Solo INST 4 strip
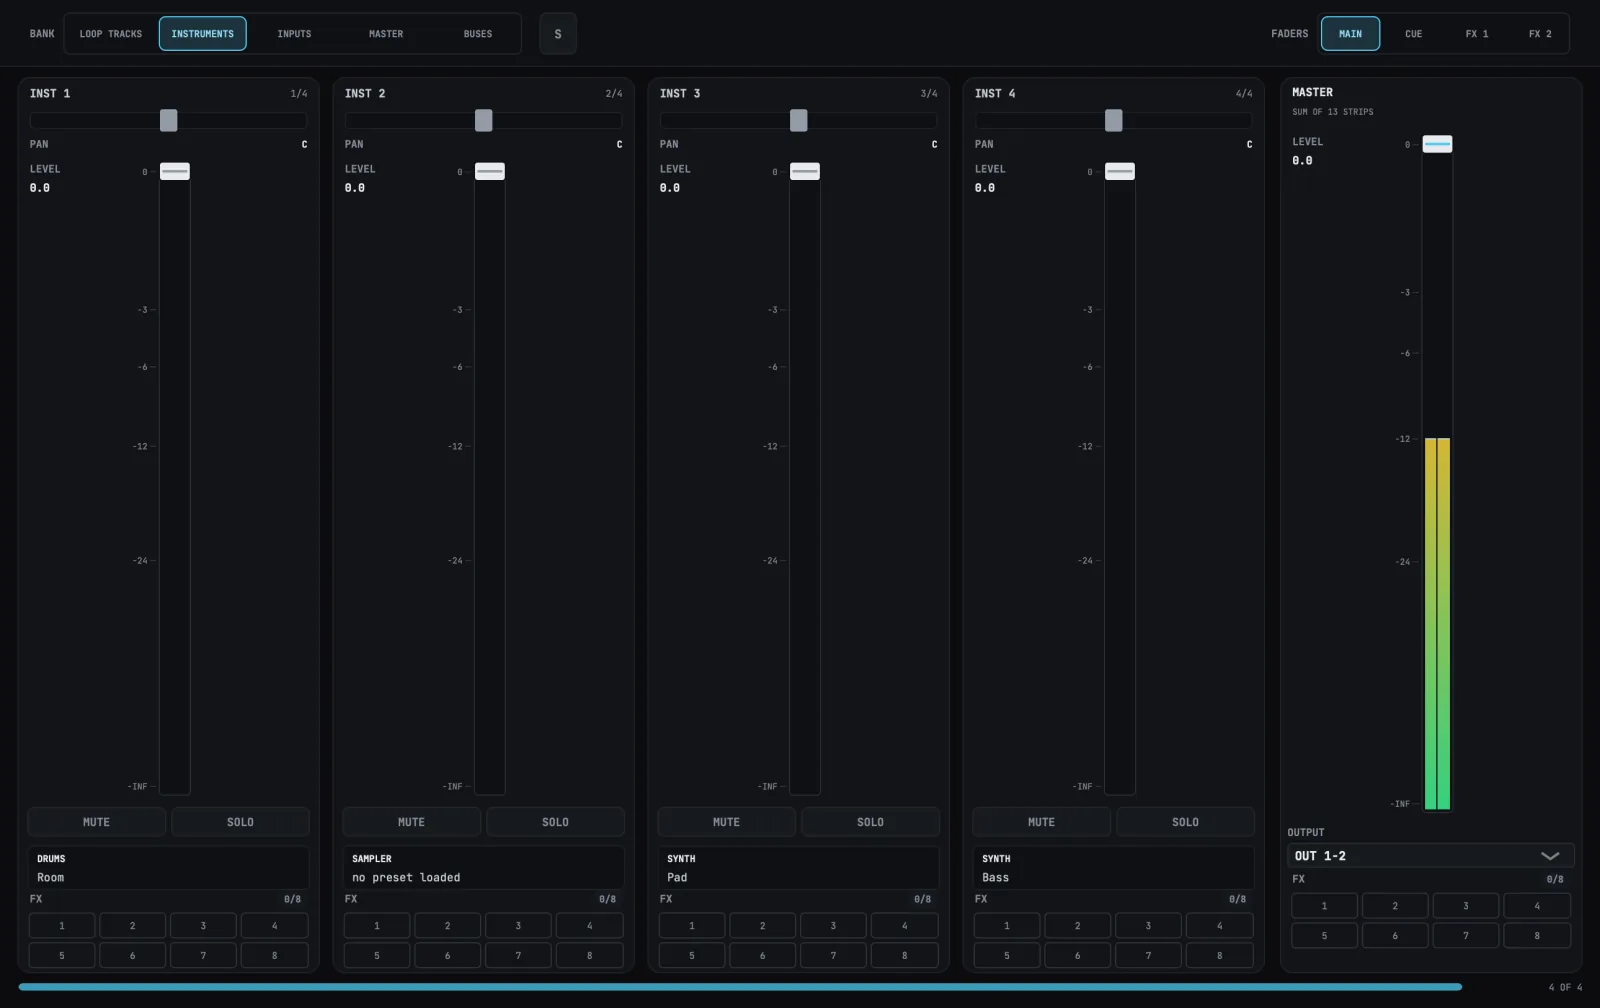The height and width of the screenshot is (1008, 1600). (1185, 822)
